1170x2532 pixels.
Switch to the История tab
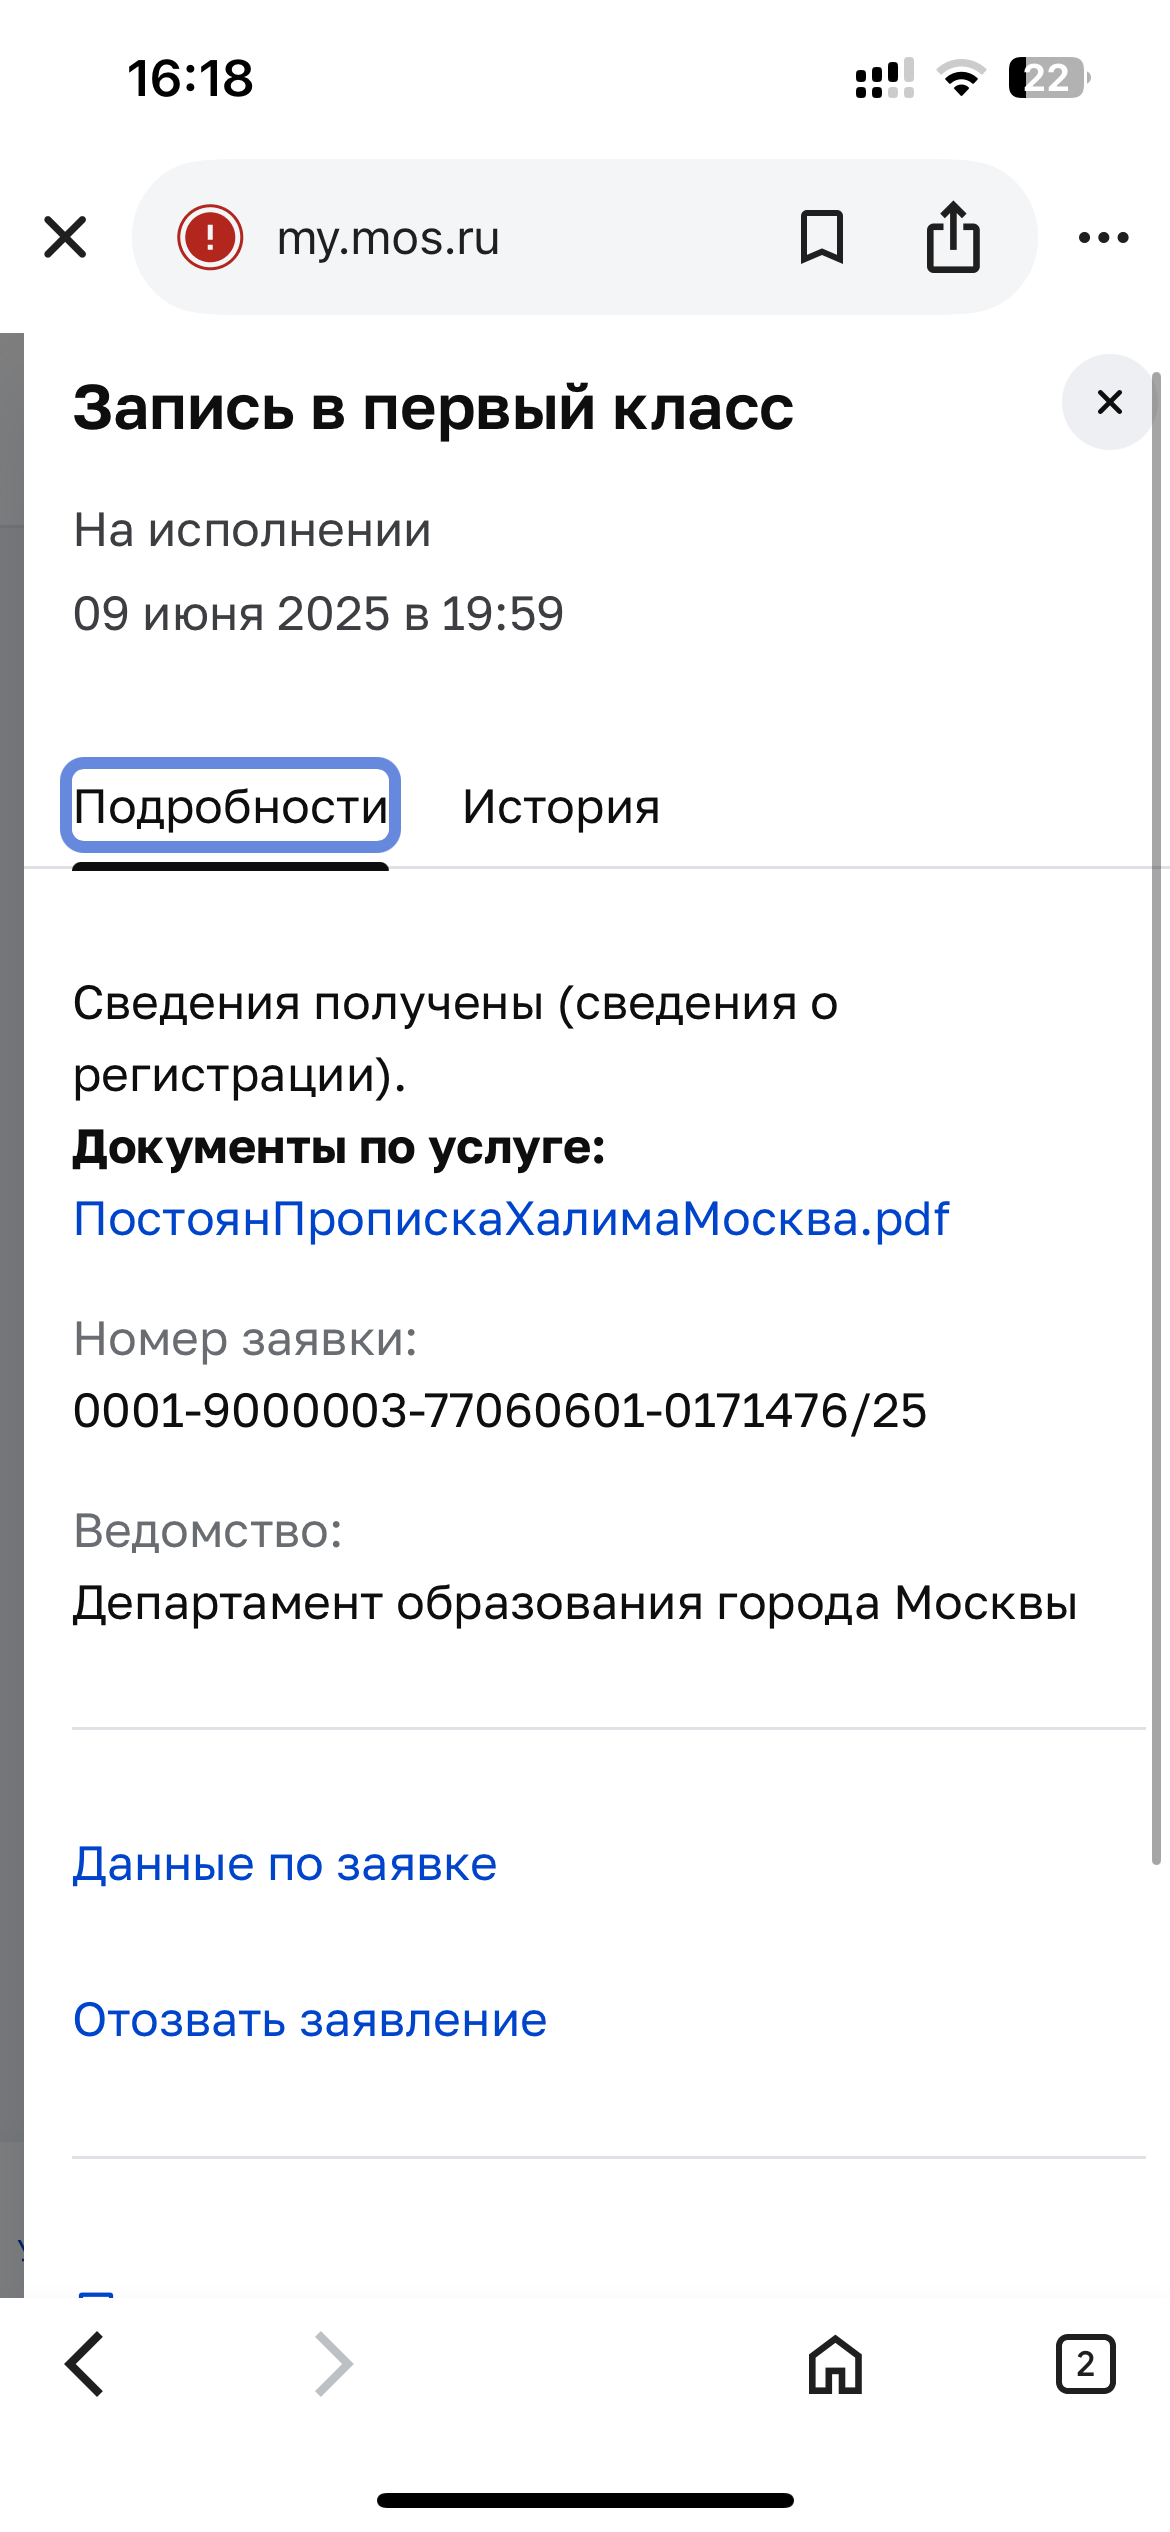click(561, 806)
